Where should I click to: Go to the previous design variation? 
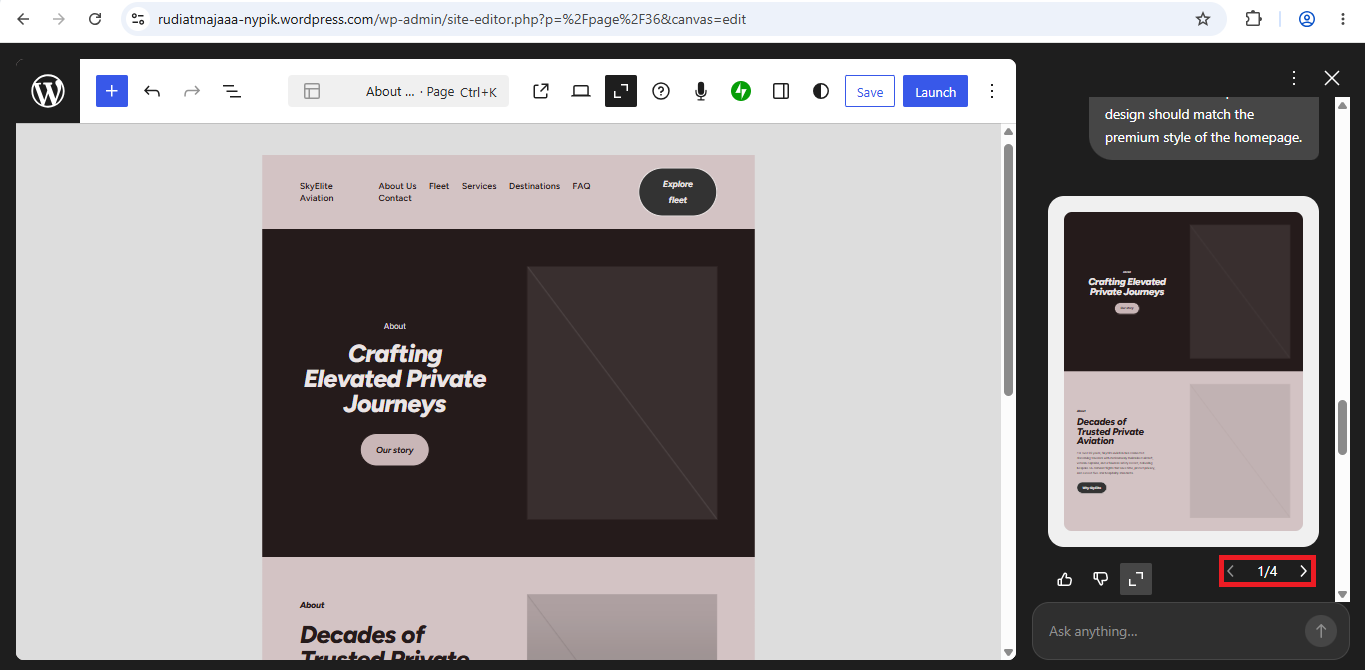pyautogui.click(x=1231, y=571)
